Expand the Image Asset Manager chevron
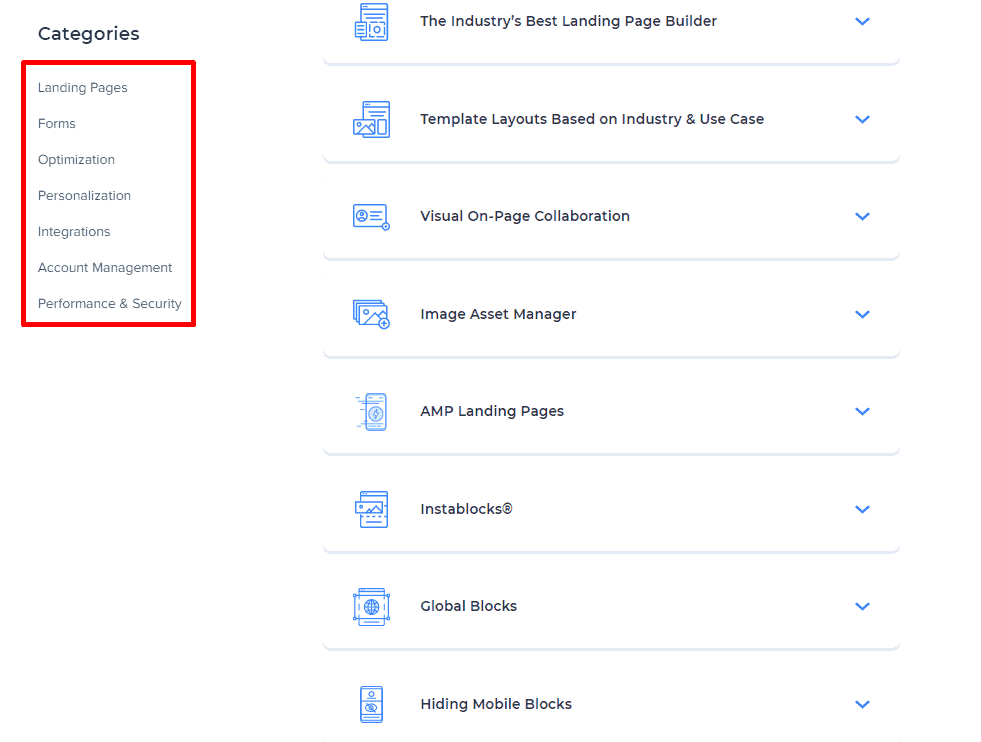The height and width of the screenshot is (742, 981). tap(862, 314)
